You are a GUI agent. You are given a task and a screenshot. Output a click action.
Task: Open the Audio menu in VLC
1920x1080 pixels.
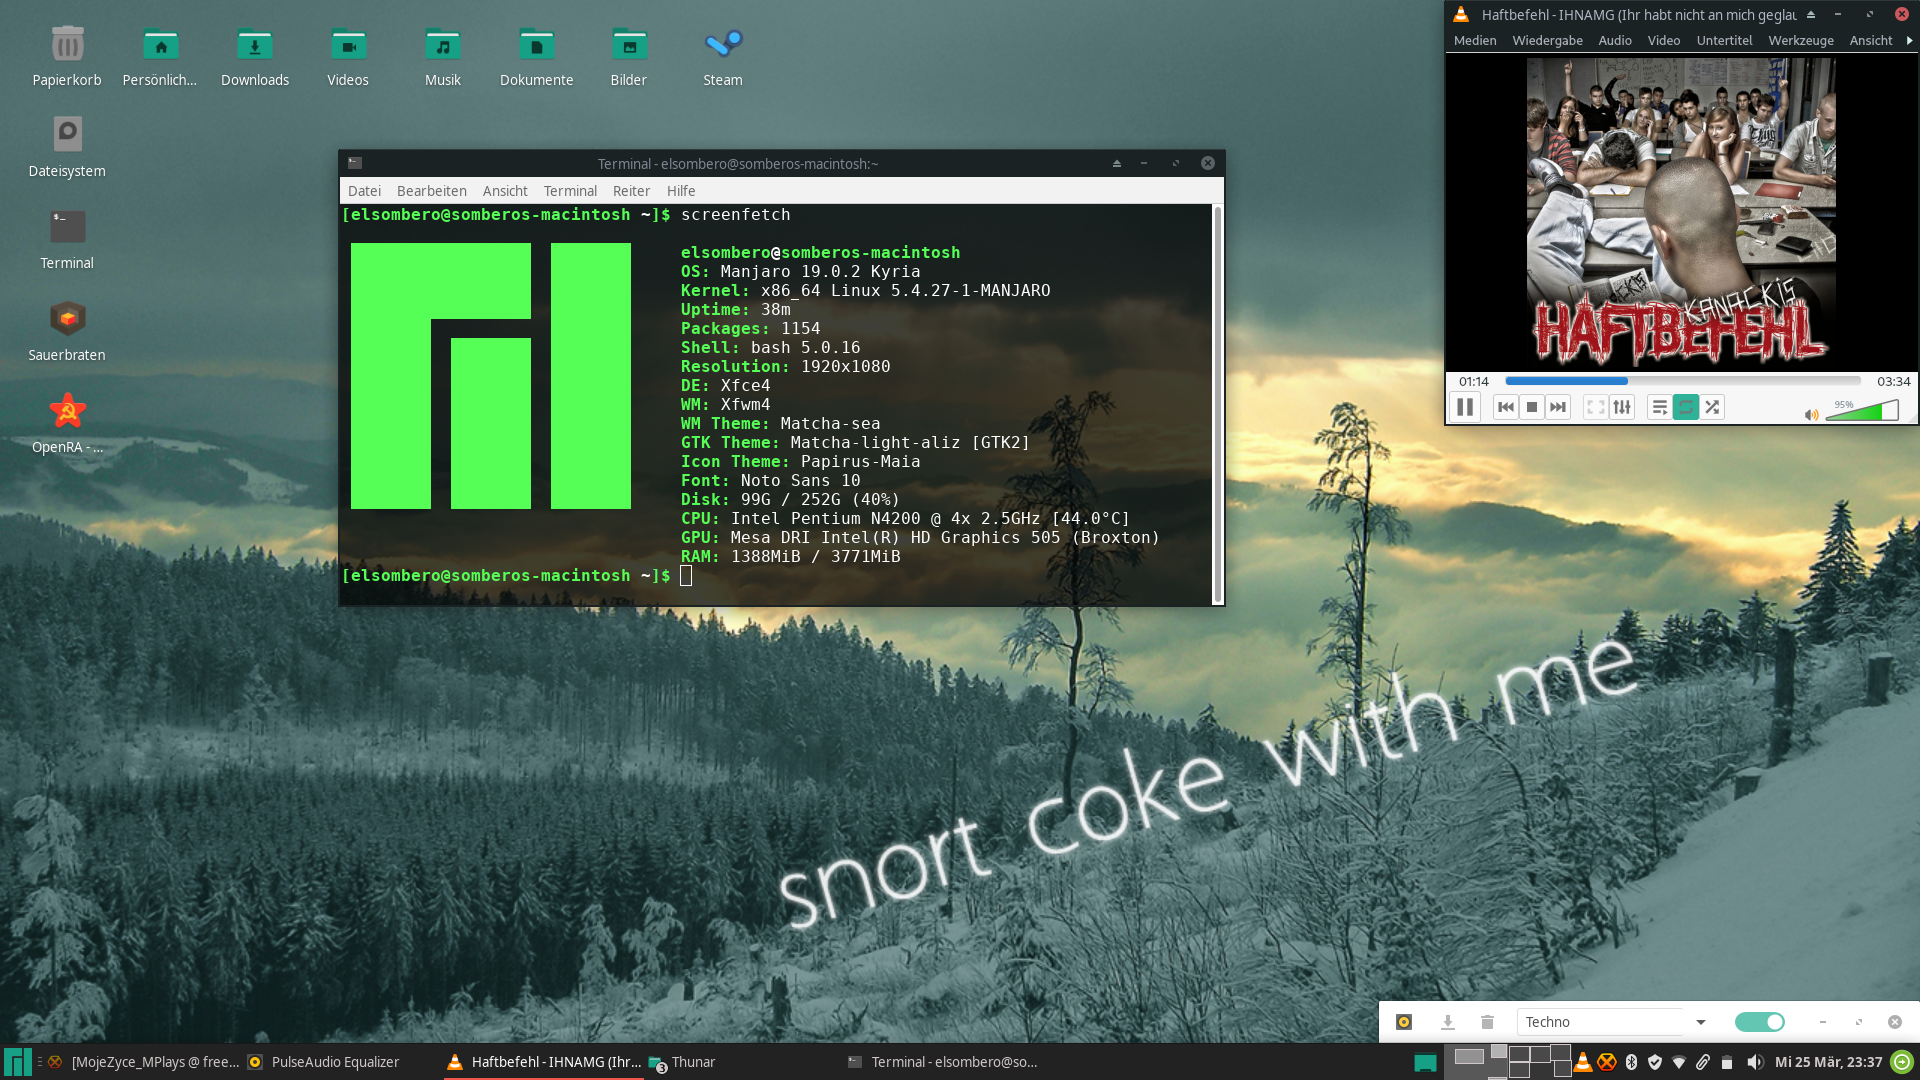tap(1615, 40)
